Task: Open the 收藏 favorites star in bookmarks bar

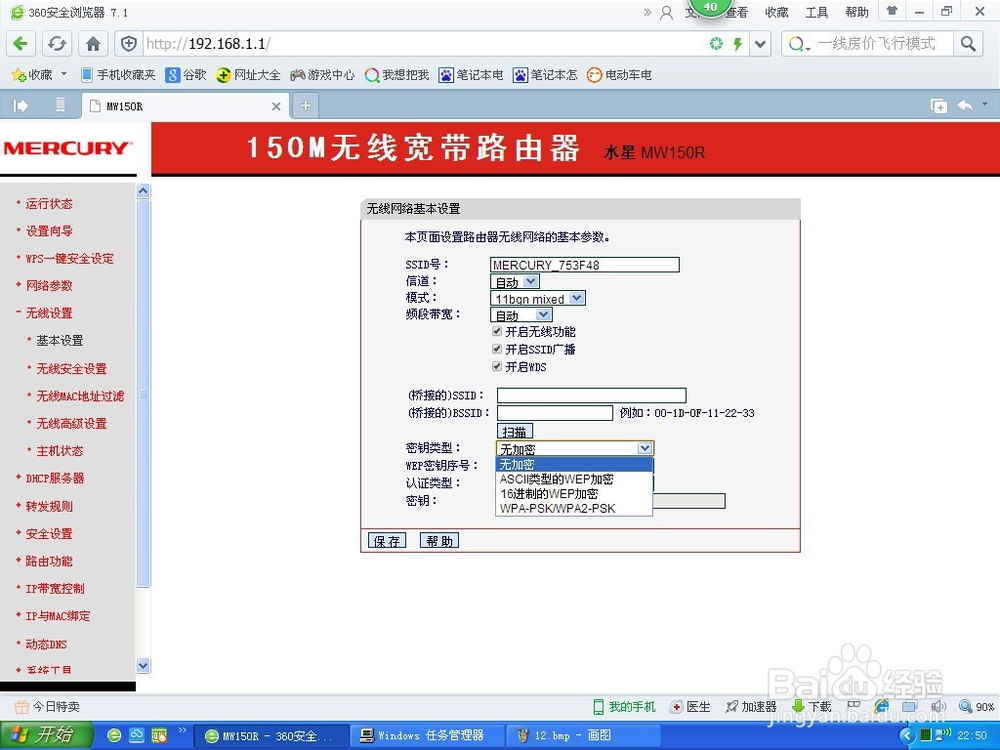Action: (x=32, y=75)
